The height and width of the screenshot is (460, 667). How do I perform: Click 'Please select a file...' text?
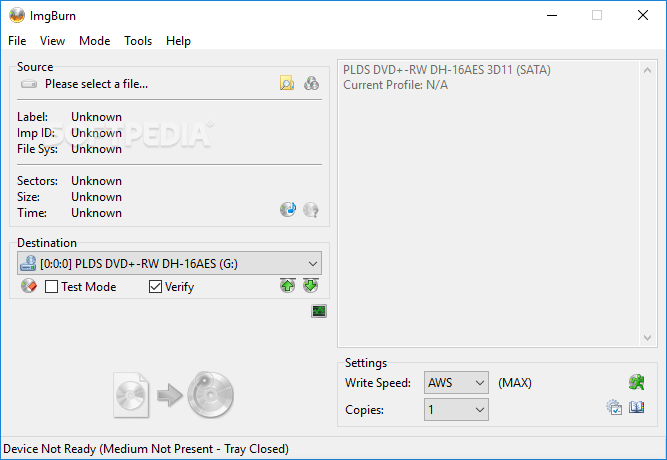pyautogui.click(x=97, y=84)
